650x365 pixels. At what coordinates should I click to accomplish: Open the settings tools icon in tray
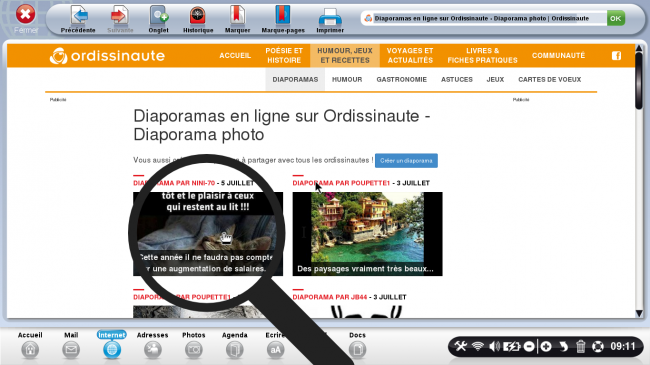click(461, 346)
